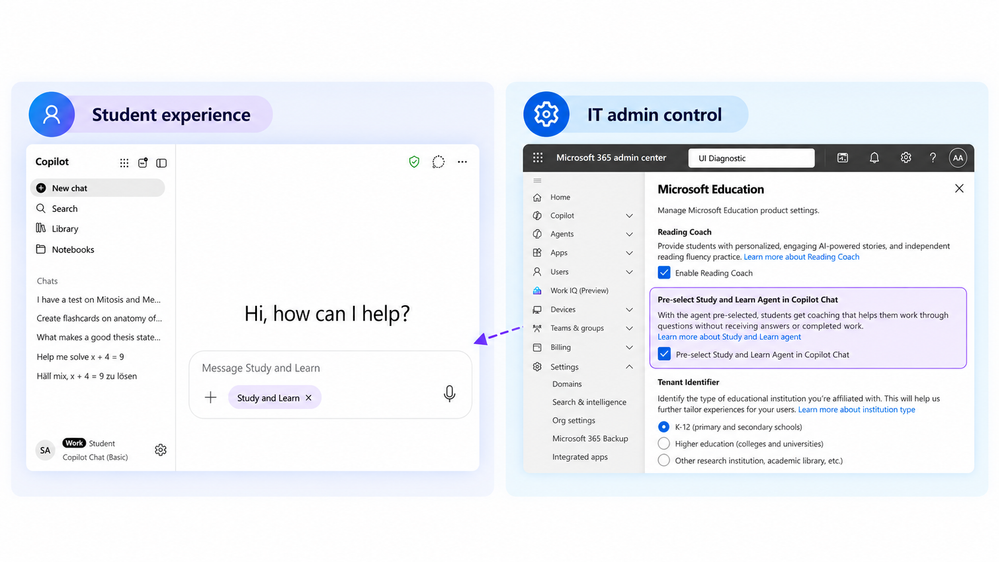Click the Devices icon in admin navigation
The image size is (999, 562).
tap(537, 310)
